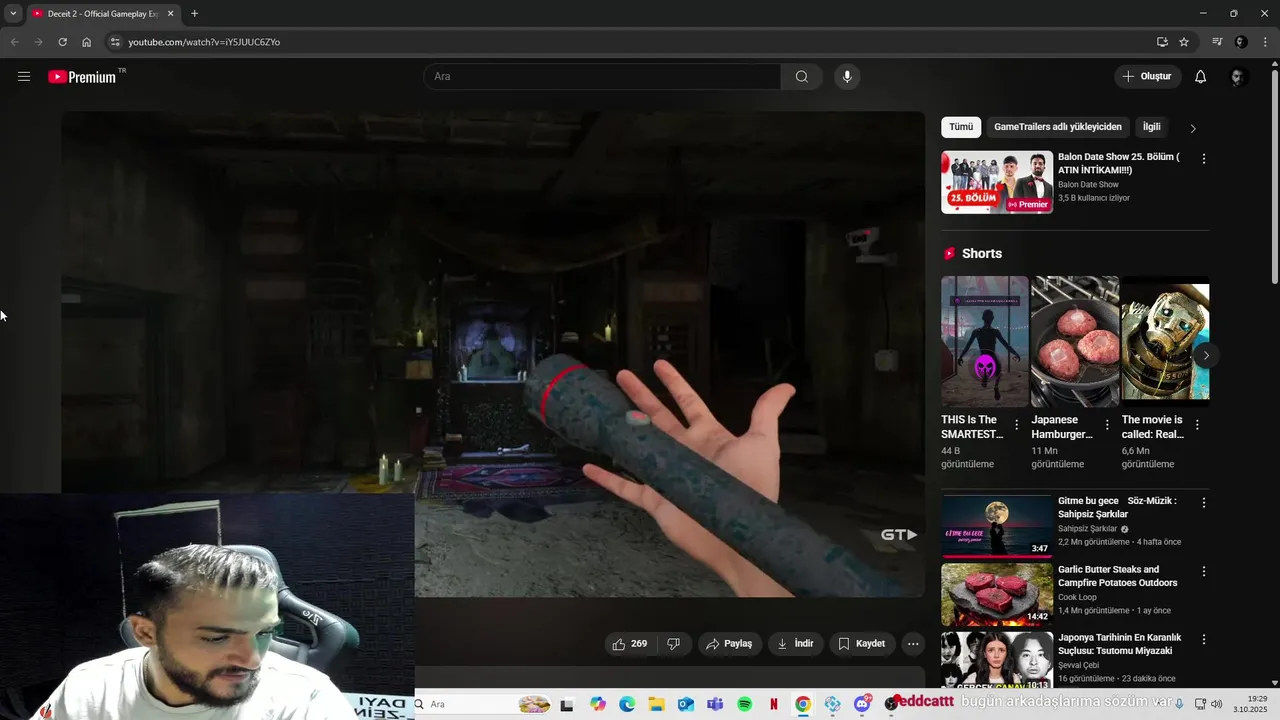
Task: Open Chrome media controls icon
Action: point(1217,42)
